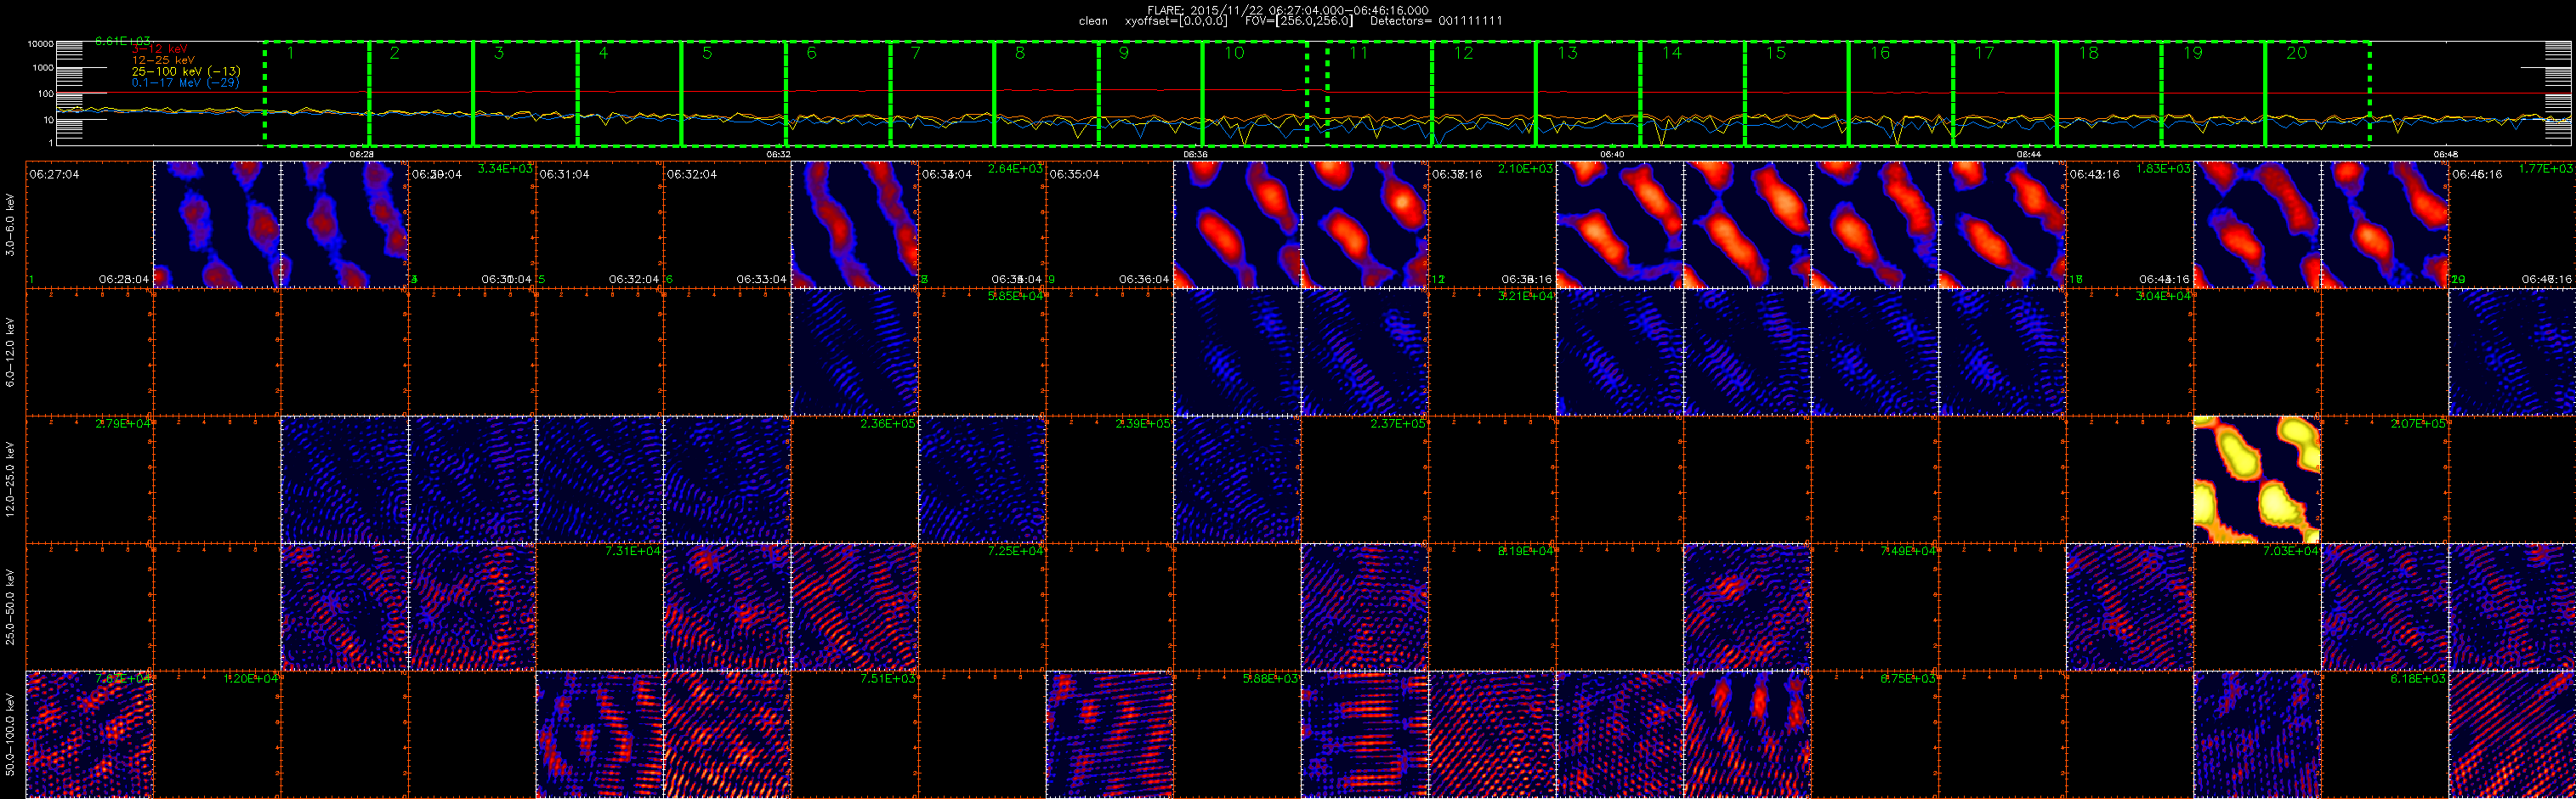The height and width of the screenshot is (799, 2576).
Task: Click the '06:36' time axis tick label
Action: [x=1195, y=155]
